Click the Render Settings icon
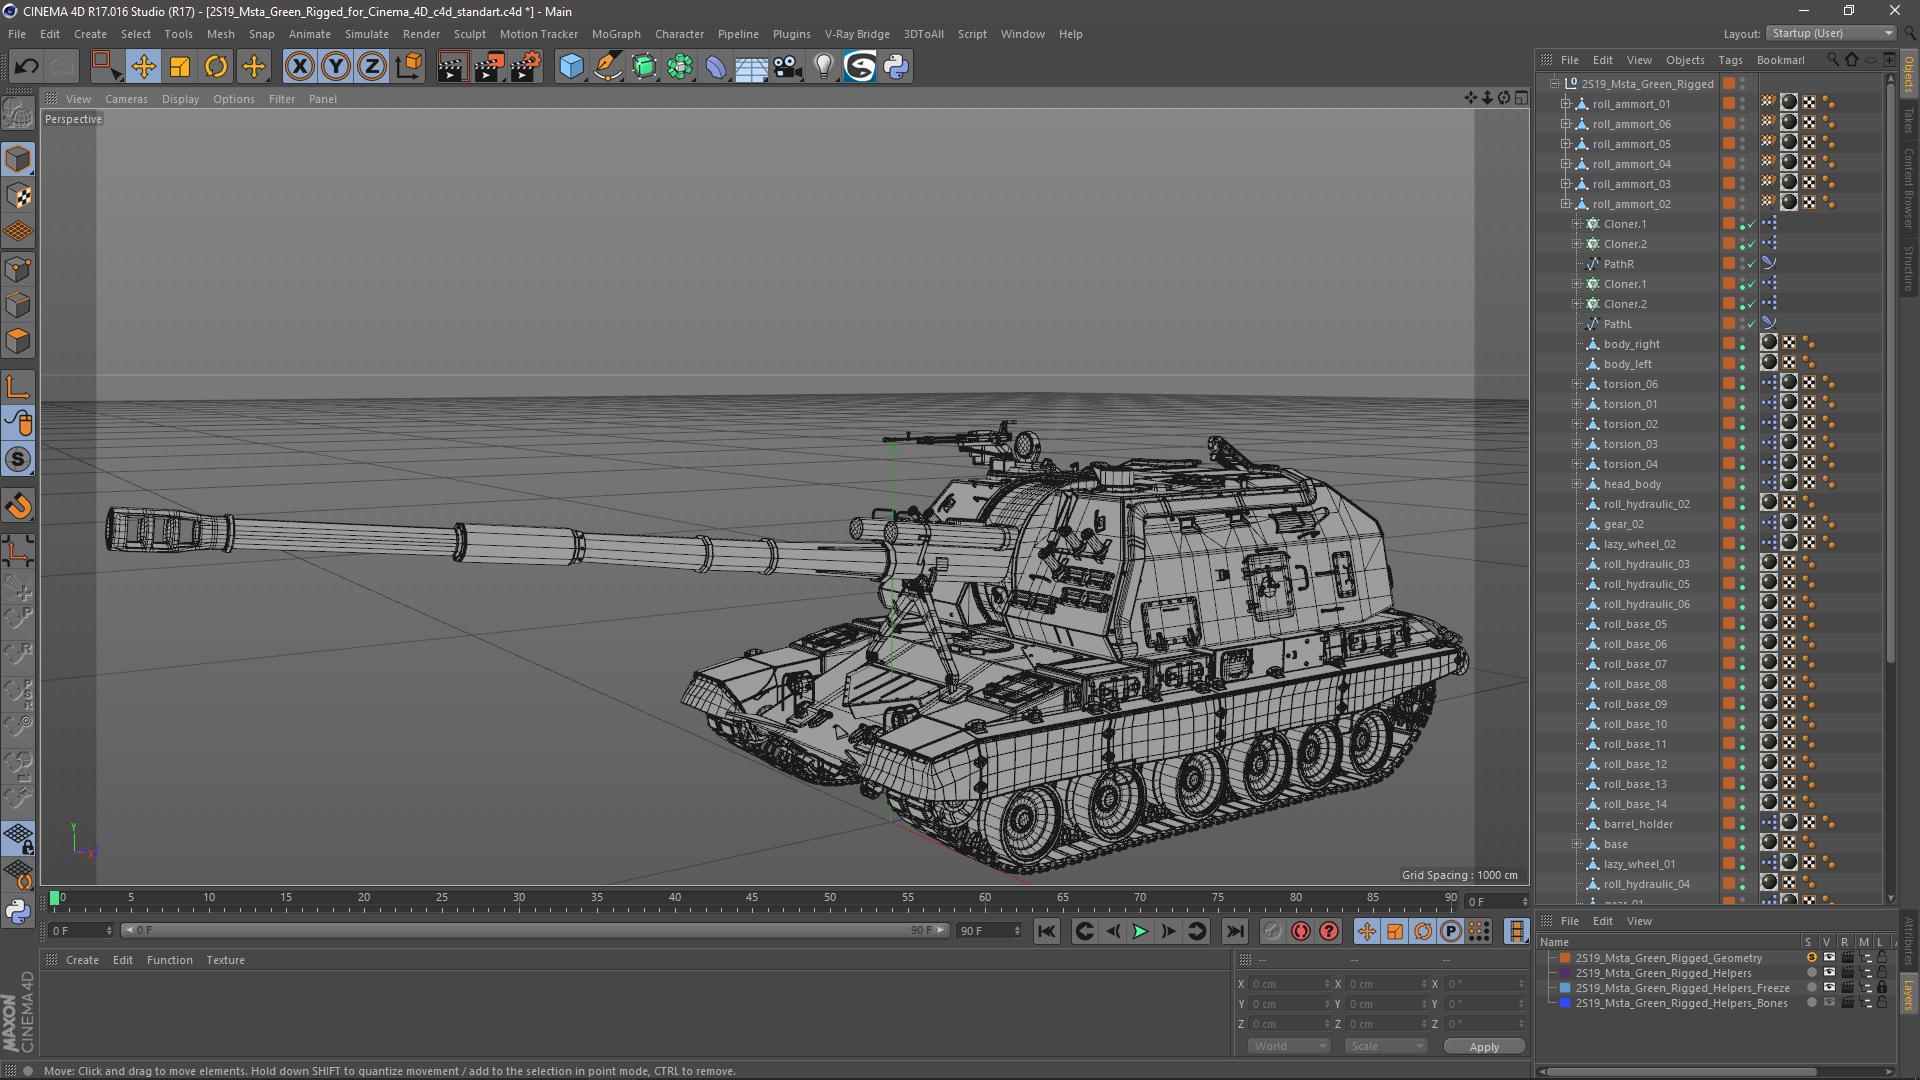 tap(526, 65)
